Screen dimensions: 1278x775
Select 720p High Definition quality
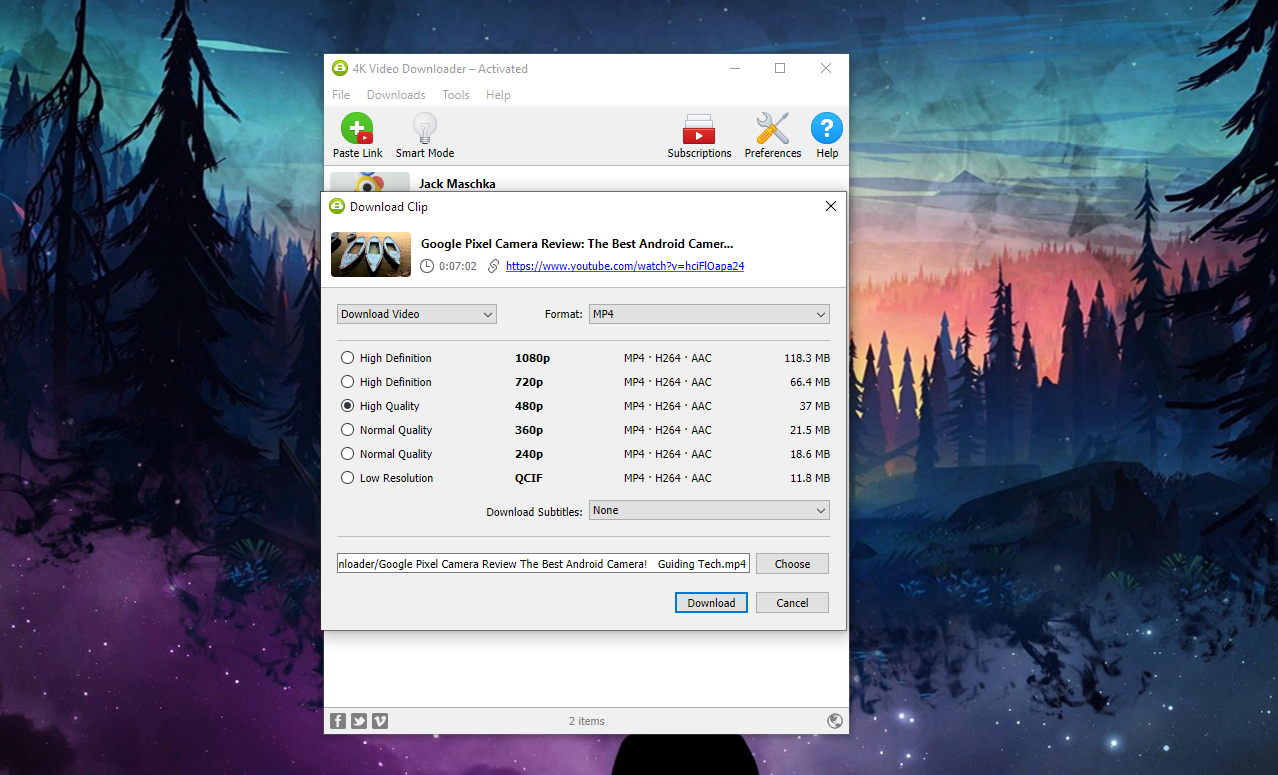click(347, 381)
